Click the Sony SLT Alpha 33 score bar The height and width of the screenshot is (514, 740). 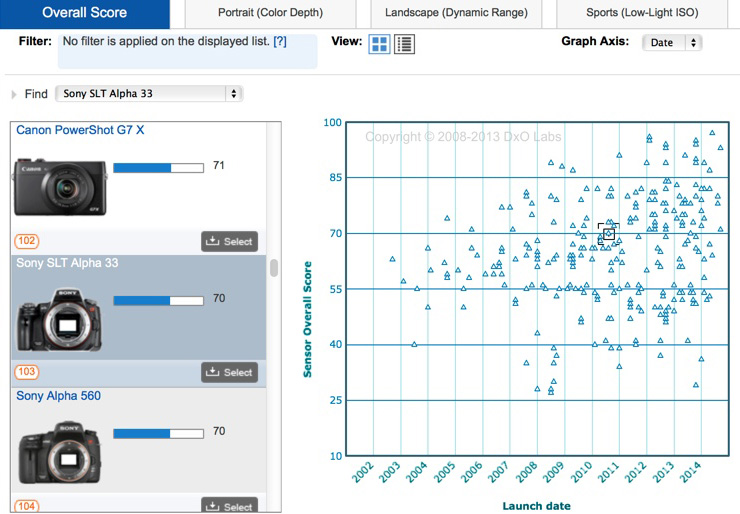coord(159,301)
